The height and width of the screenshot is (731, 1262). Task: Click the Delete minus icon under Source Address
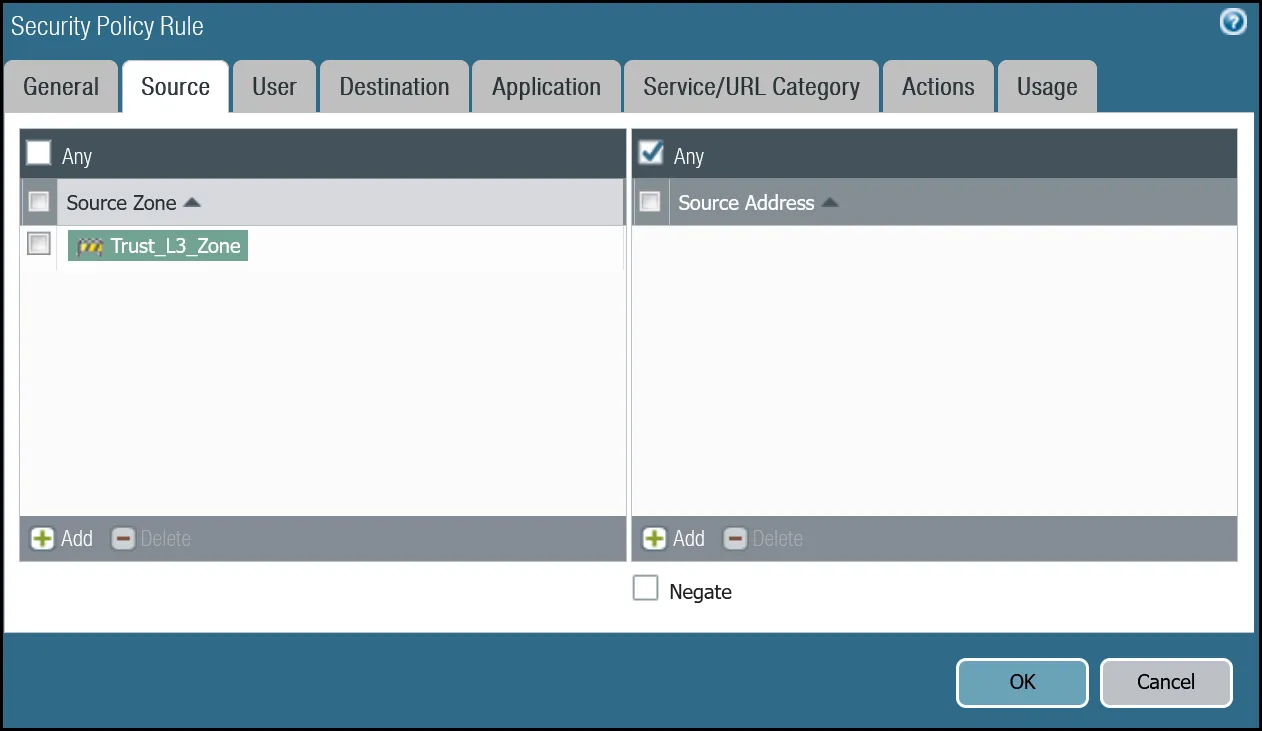point(735,539)
